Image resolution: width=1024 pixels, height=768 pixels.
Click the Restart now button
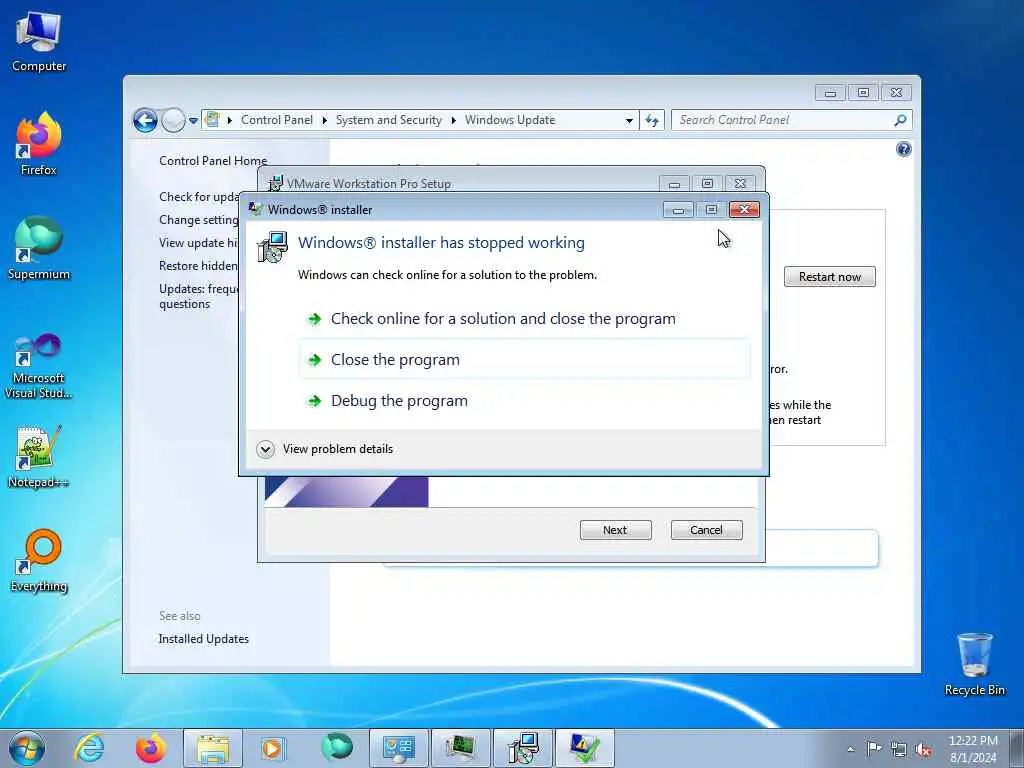pyautogui.click(x=829, y=277)
